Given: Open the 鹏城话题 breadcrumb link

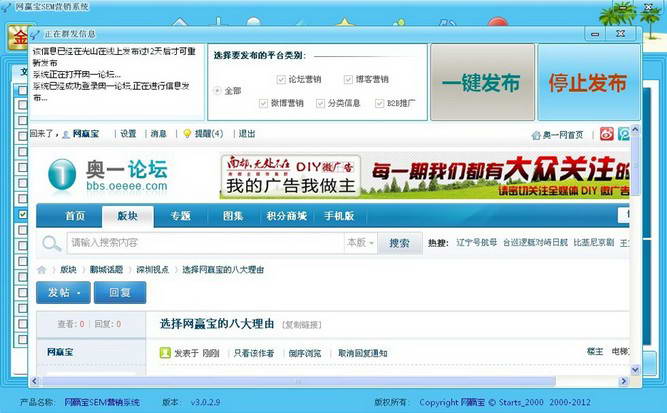Looking at the screenshot, I should [106, 270].
